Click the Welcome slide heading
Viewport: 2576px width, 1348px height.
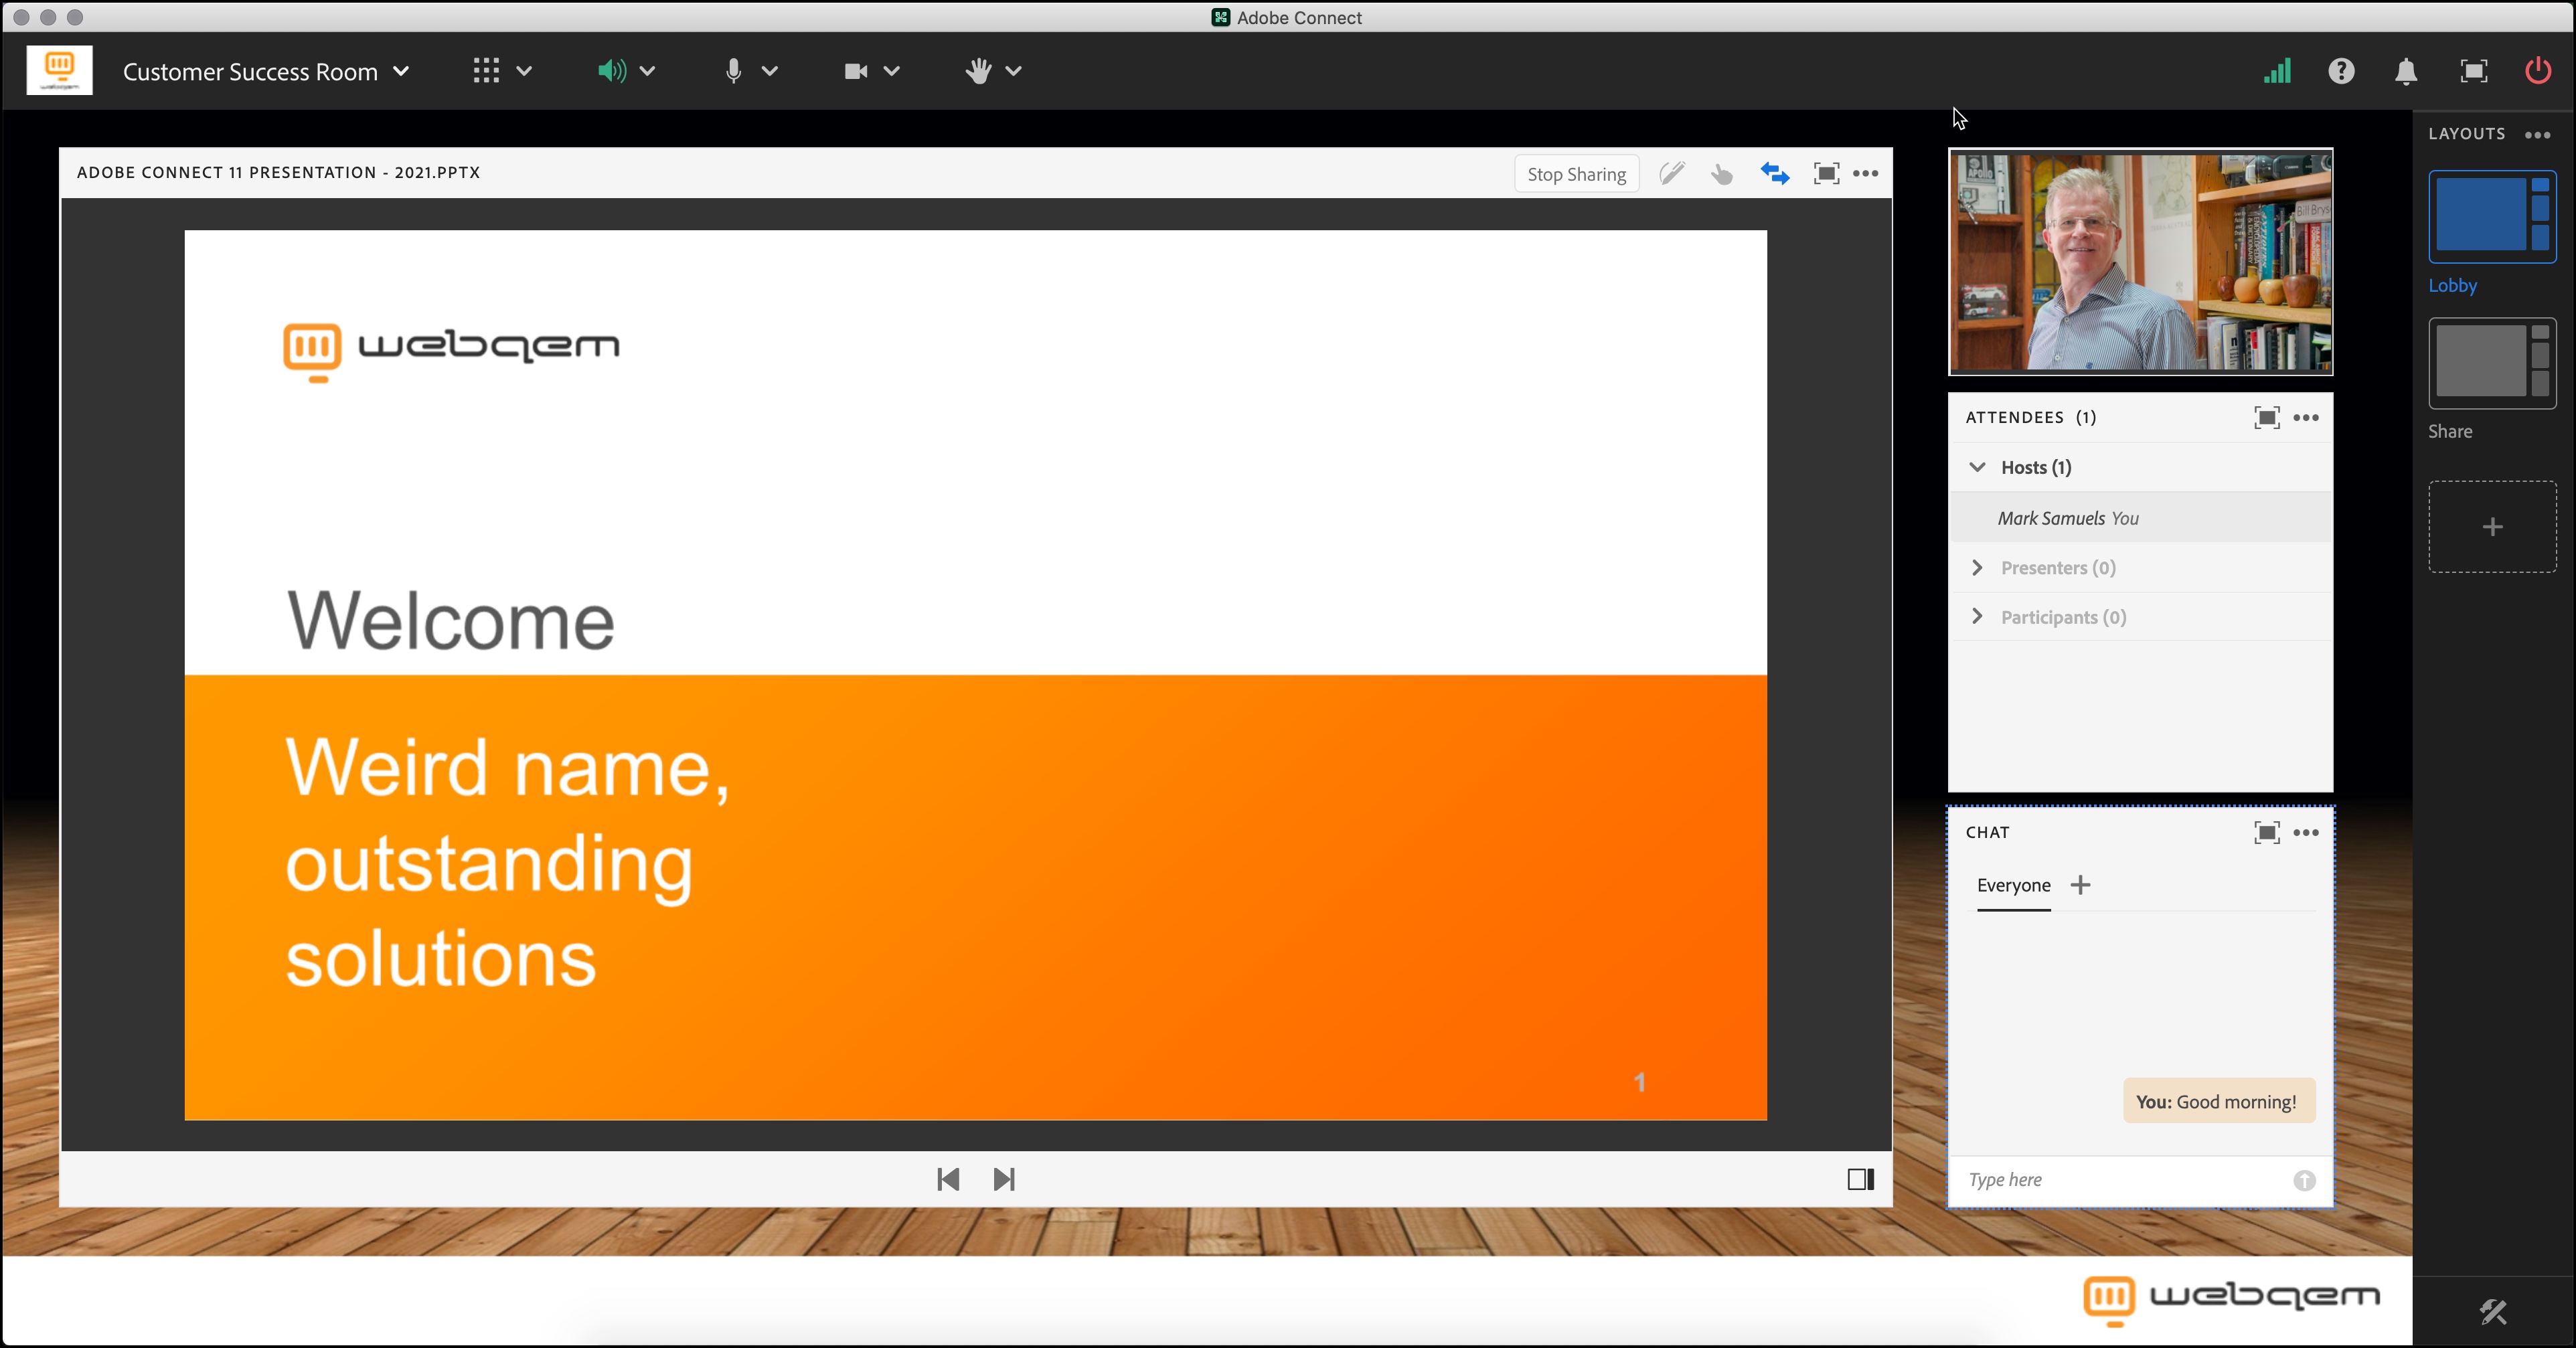click(451, 620)
